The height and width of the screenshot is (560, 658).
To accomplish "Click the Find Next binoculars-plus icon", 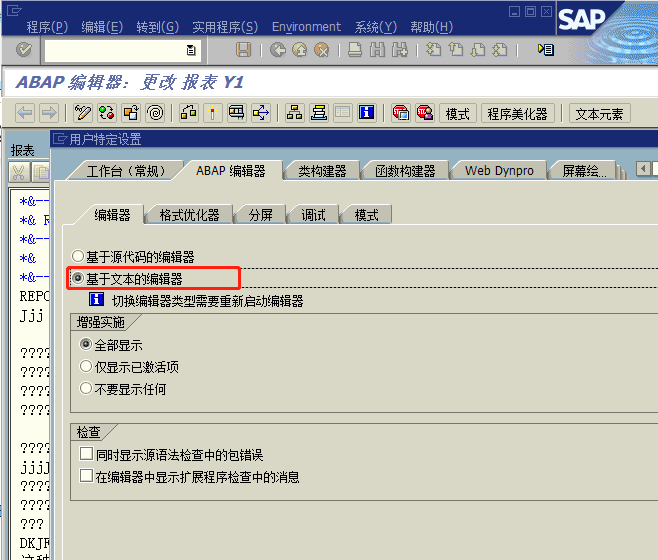I will pos(400,50).
